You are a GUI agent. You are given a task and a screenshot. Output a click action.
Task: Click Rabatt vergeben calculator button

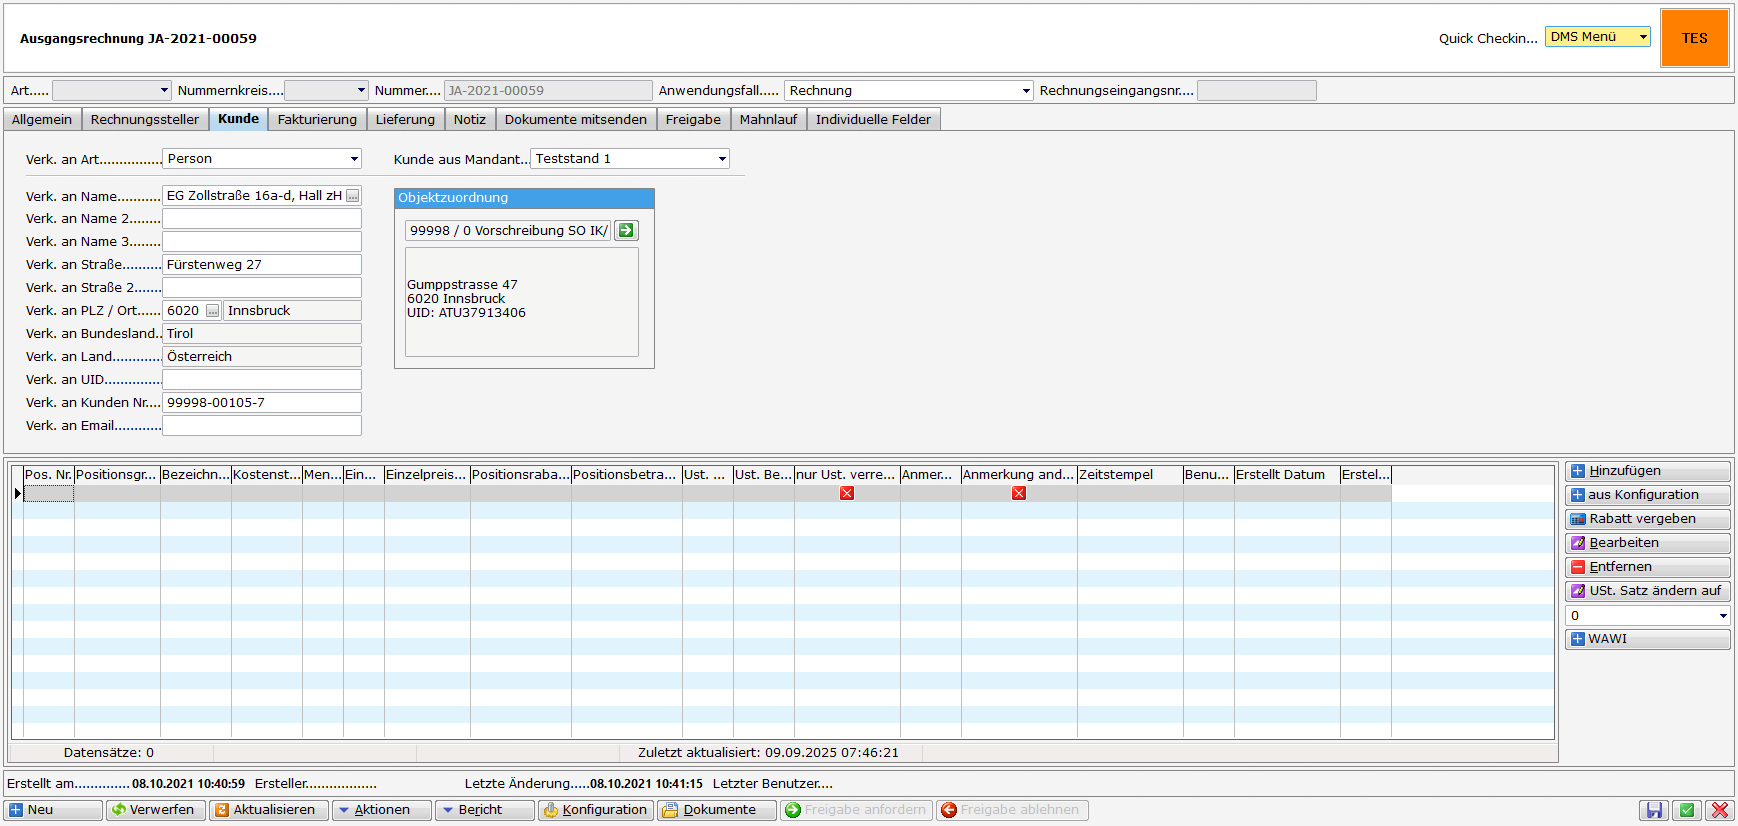pos(1647,519)
